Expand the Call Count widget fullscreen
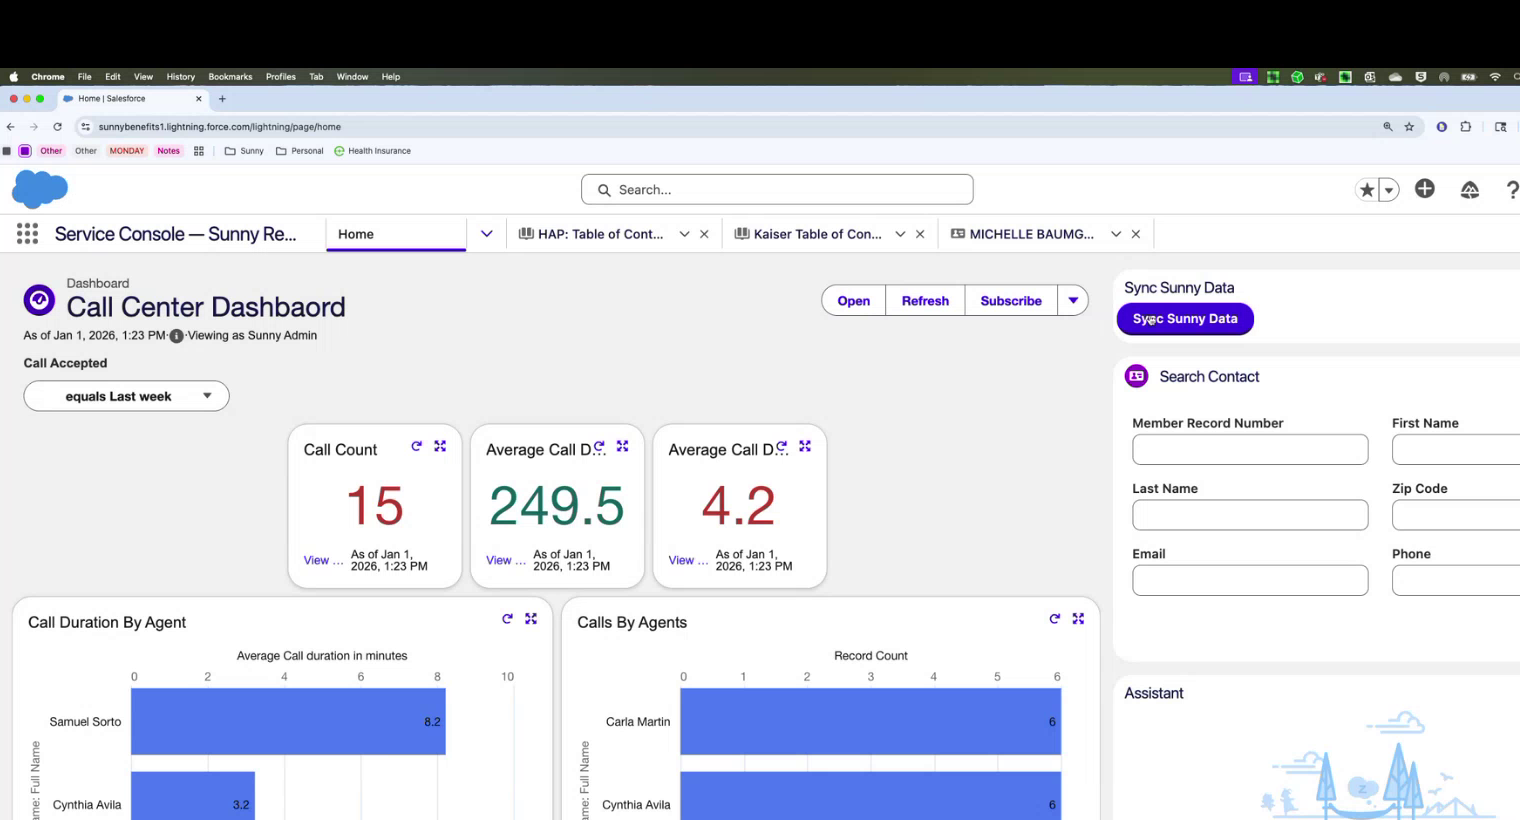Image resolution: width=1520 pixels, height=820 pixels. point(440,447)
